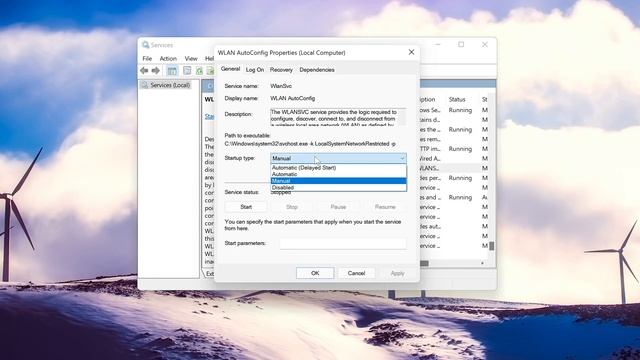
Task: Click the Back arrow in Services toolbar
Action: point(144,71)
